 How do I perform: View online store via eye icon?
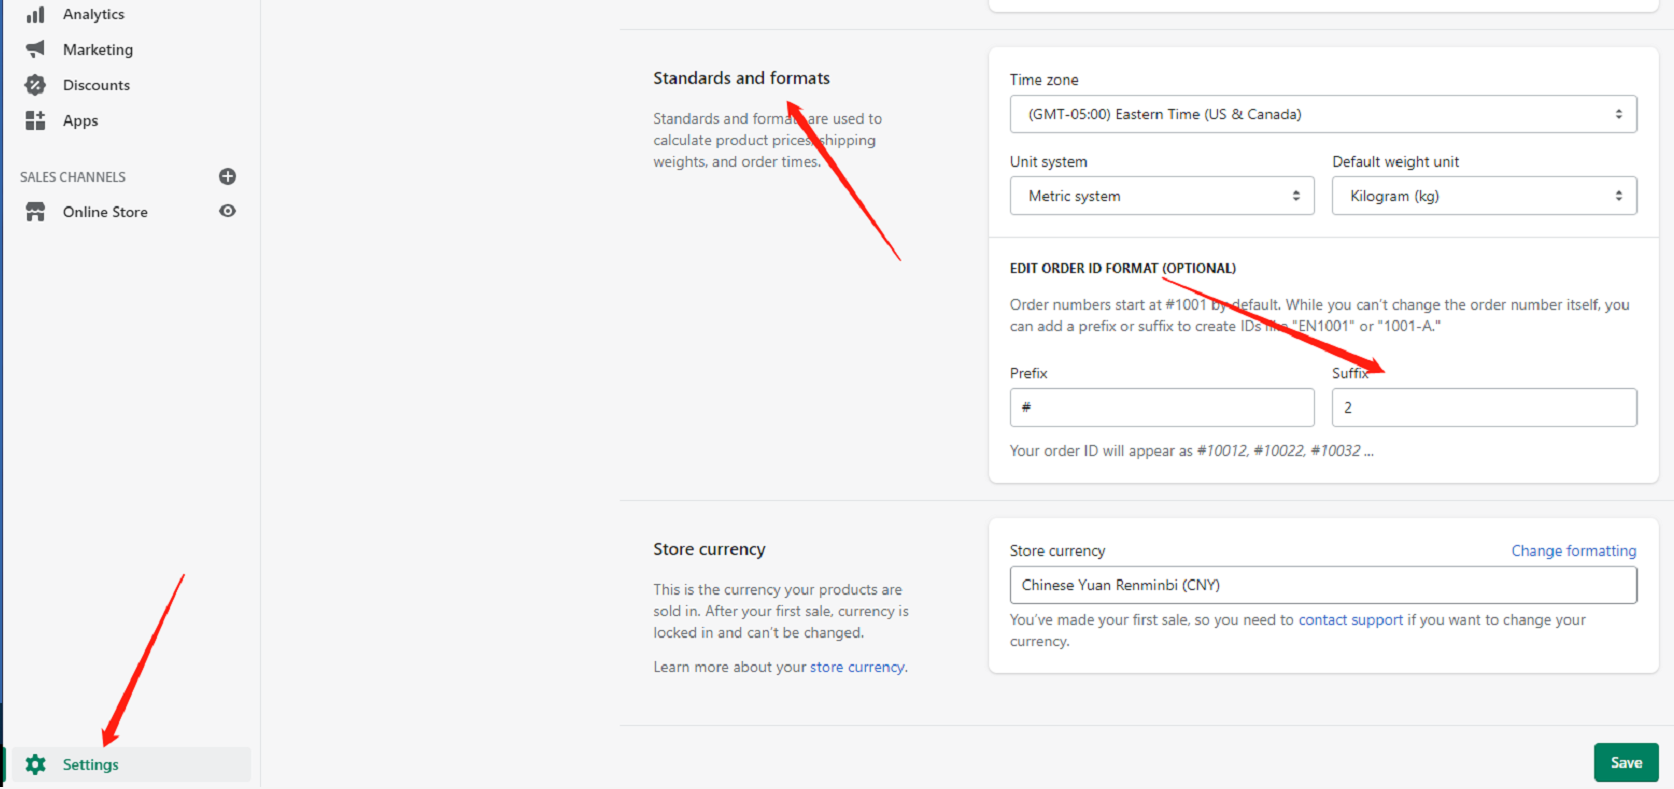click(x=228, y=211)
